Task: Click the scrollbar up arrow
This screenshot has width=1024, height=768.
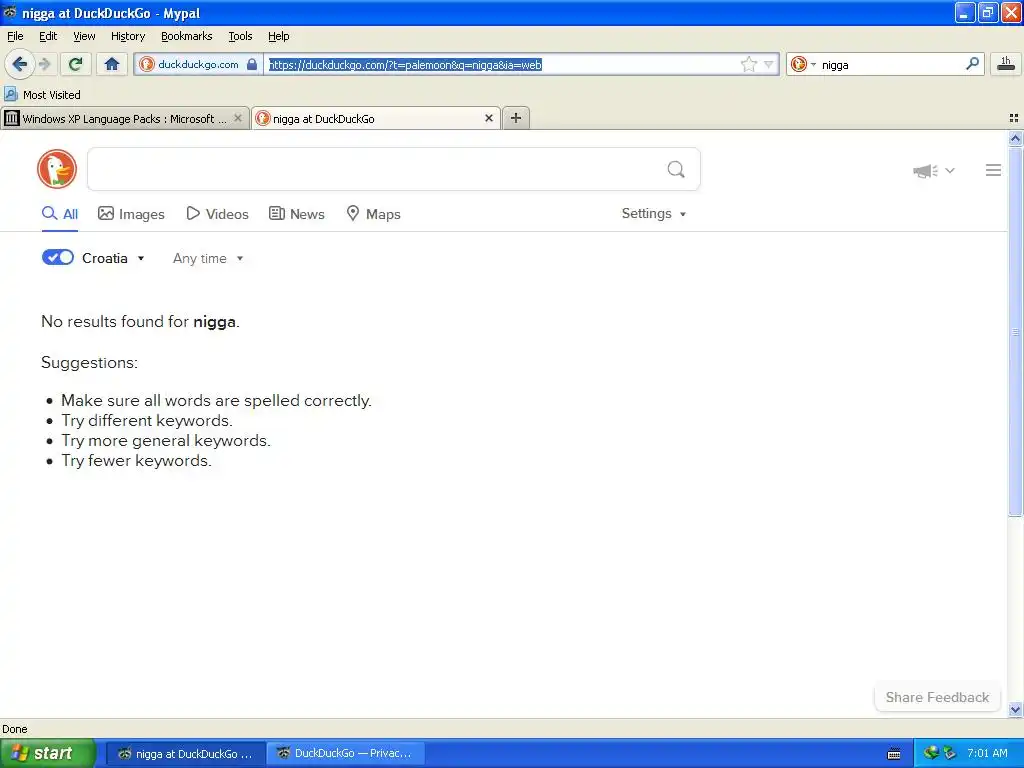Action: [1015, 138]
